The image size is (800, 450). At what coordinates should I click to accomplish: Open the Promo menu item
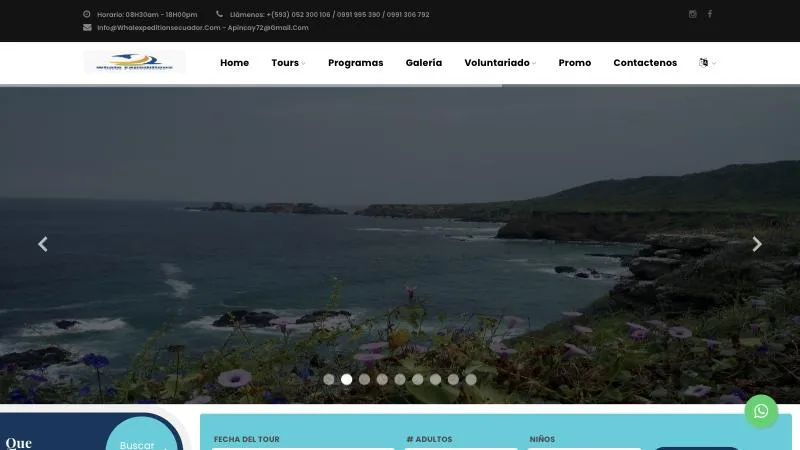coord(575,63)
